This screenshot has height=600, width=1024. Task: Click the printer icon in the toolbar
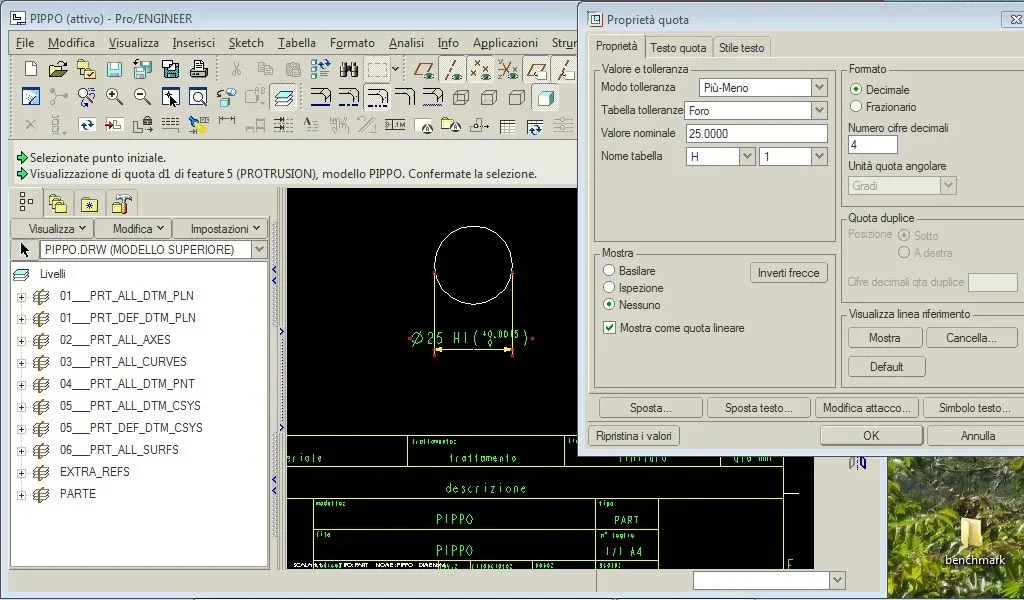[199, 69]
